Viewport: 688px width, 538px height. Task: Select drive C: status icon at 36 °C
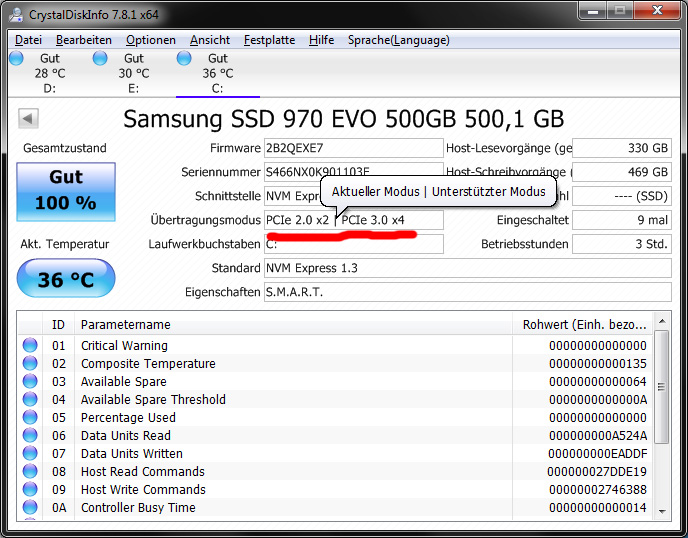(184, 58)
